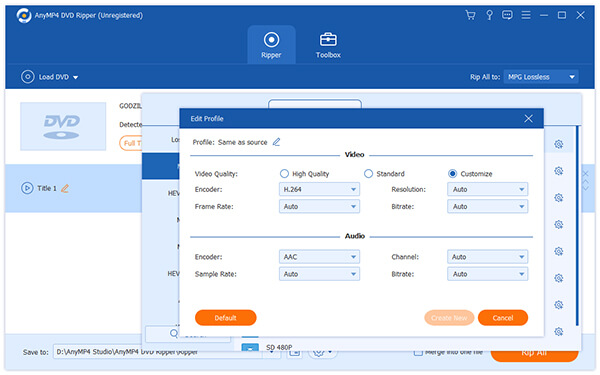Open Frame Rate dropdown
The image size is (600, 375).
pos(319,207)
